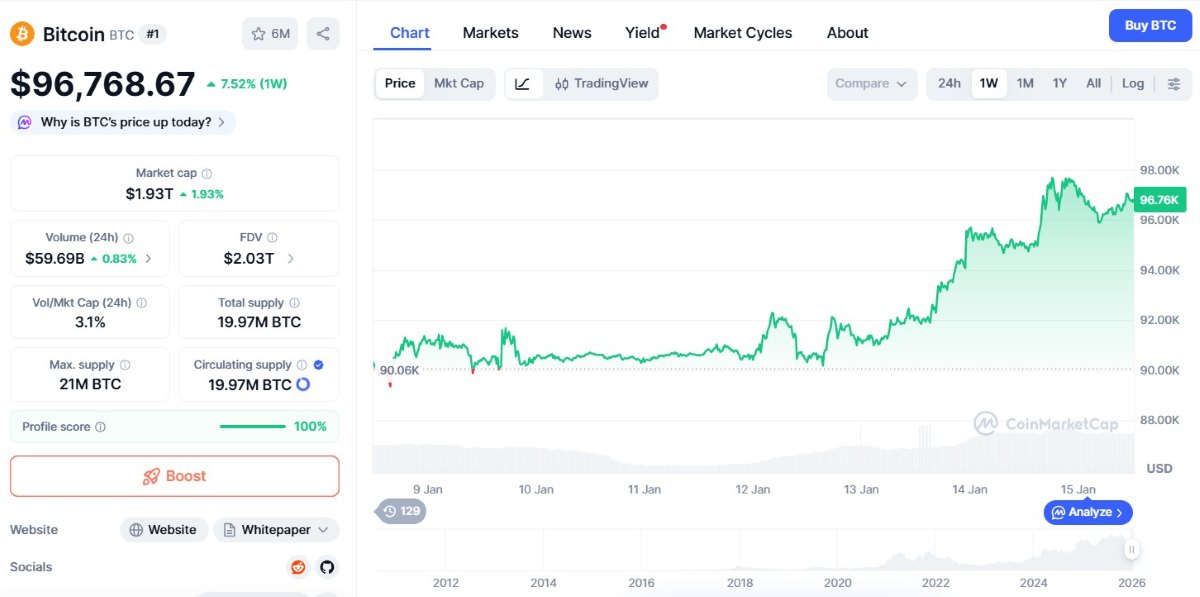Open 'Why is BTC's price up today?'
This screenshot has height=597, width=1200.
tap(123, 122)
